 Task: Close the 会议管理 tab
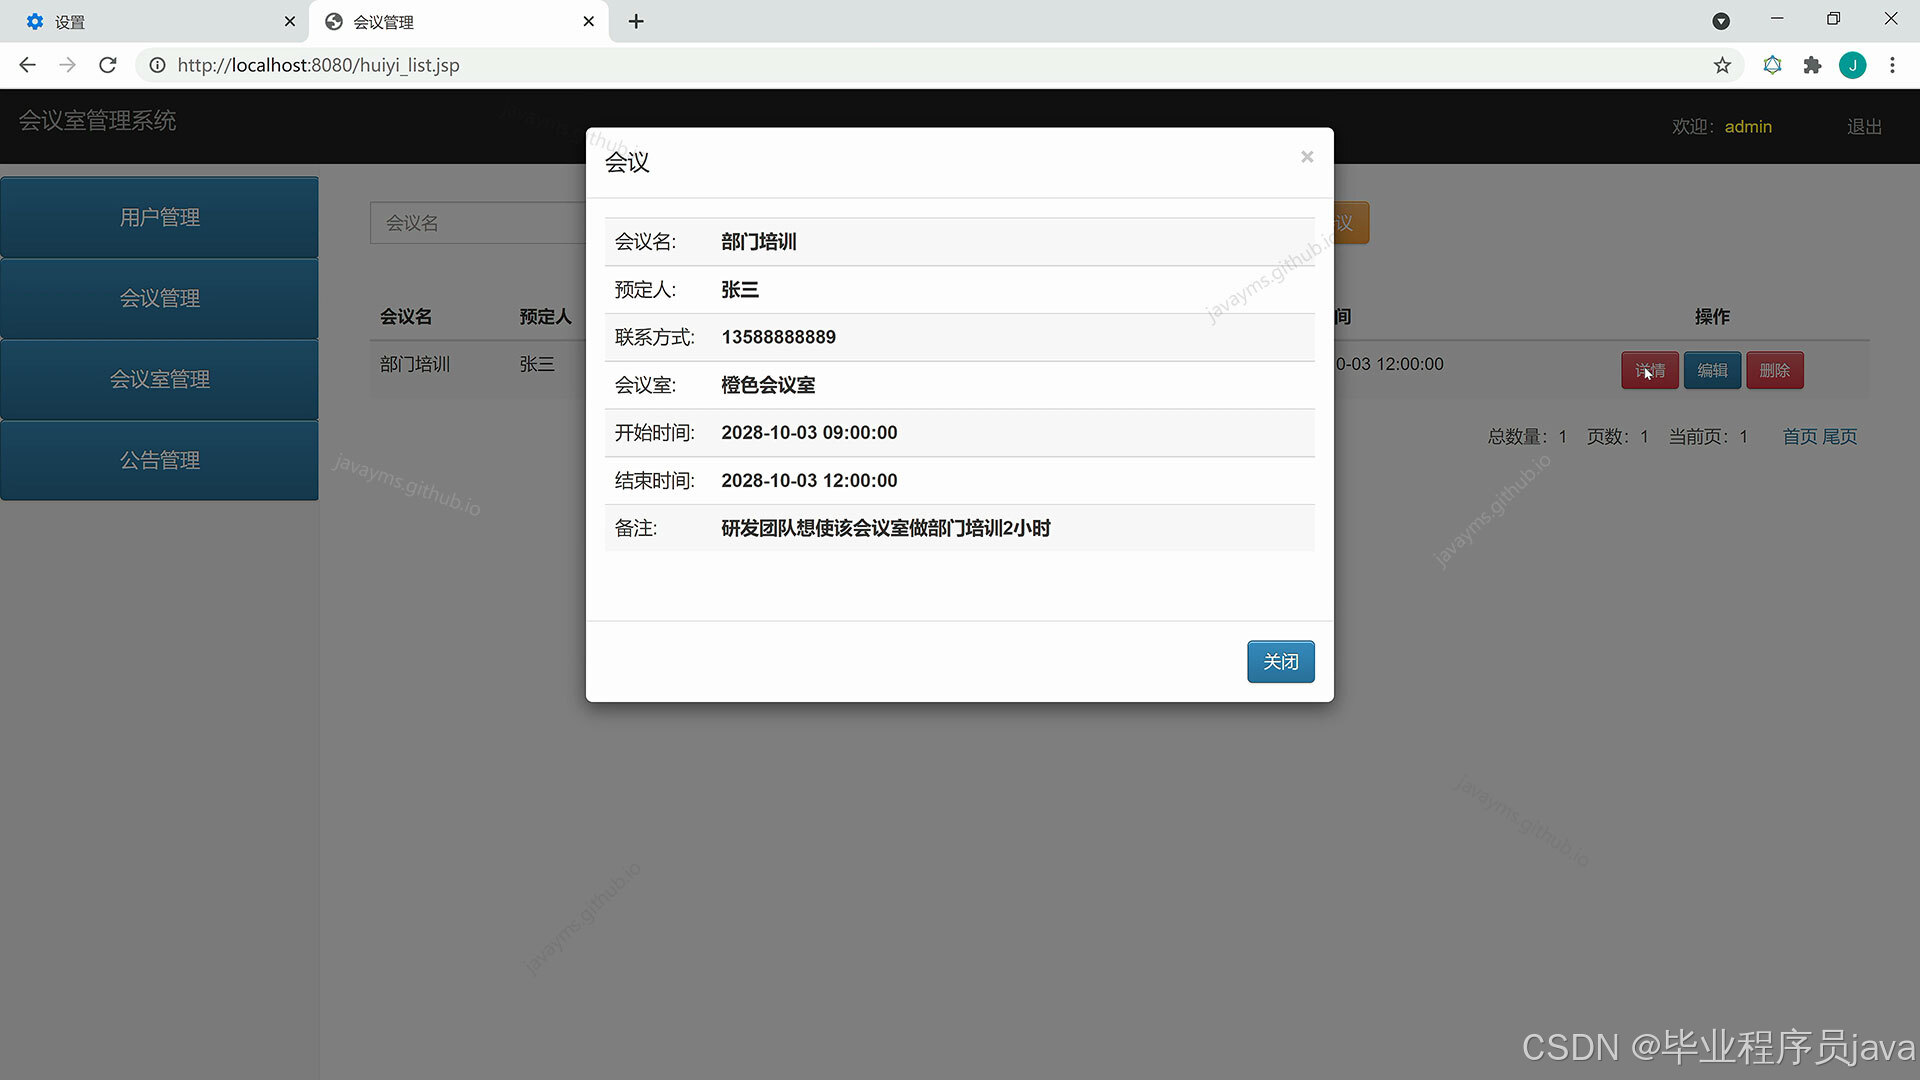(x=588, y=21)
